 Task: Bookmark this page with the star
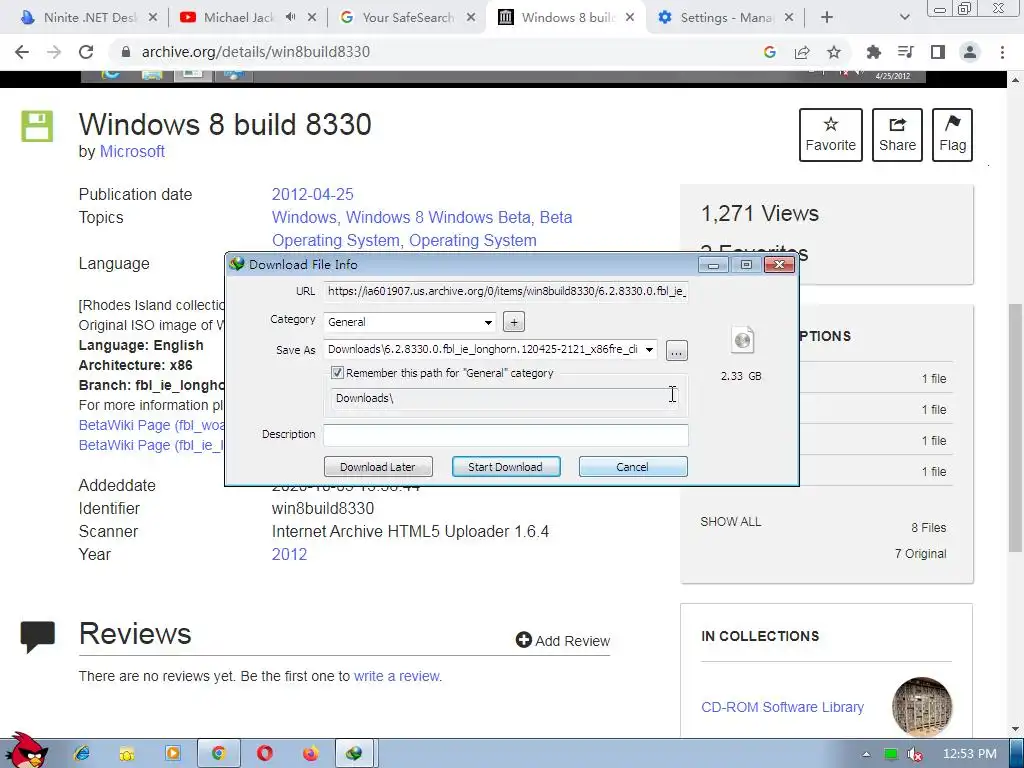coord(834,52)
